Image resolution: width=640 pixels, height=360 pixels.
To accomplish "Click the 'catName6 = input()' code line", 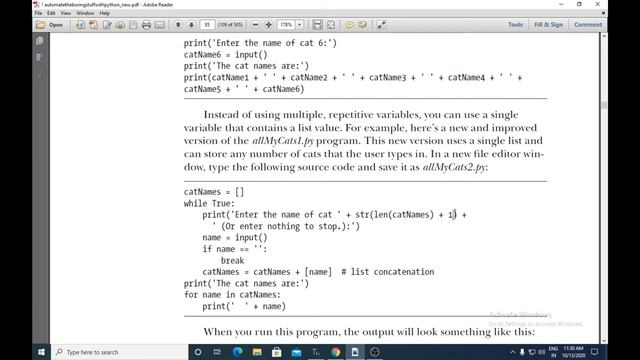I will 226,55.
